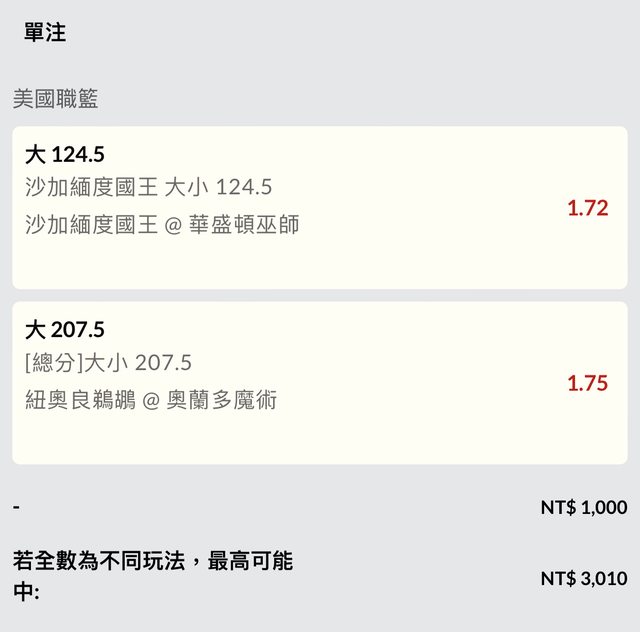Click the 單注 header title
Viewport: 640px width, 632px height.
click(45, 33)
